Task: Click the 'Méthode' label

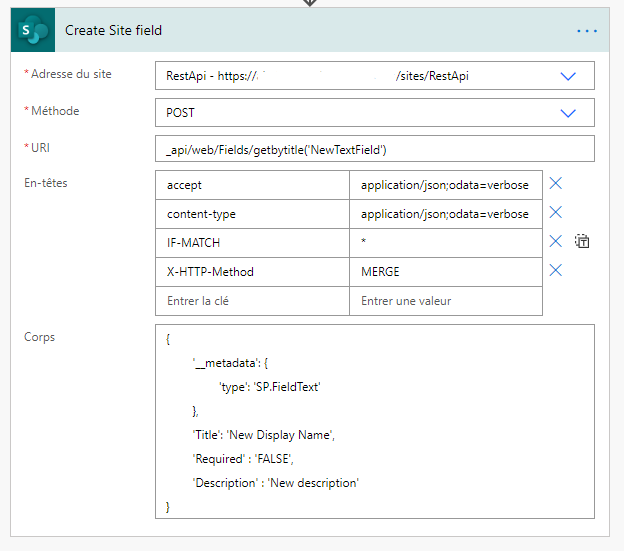Action: 55,111
